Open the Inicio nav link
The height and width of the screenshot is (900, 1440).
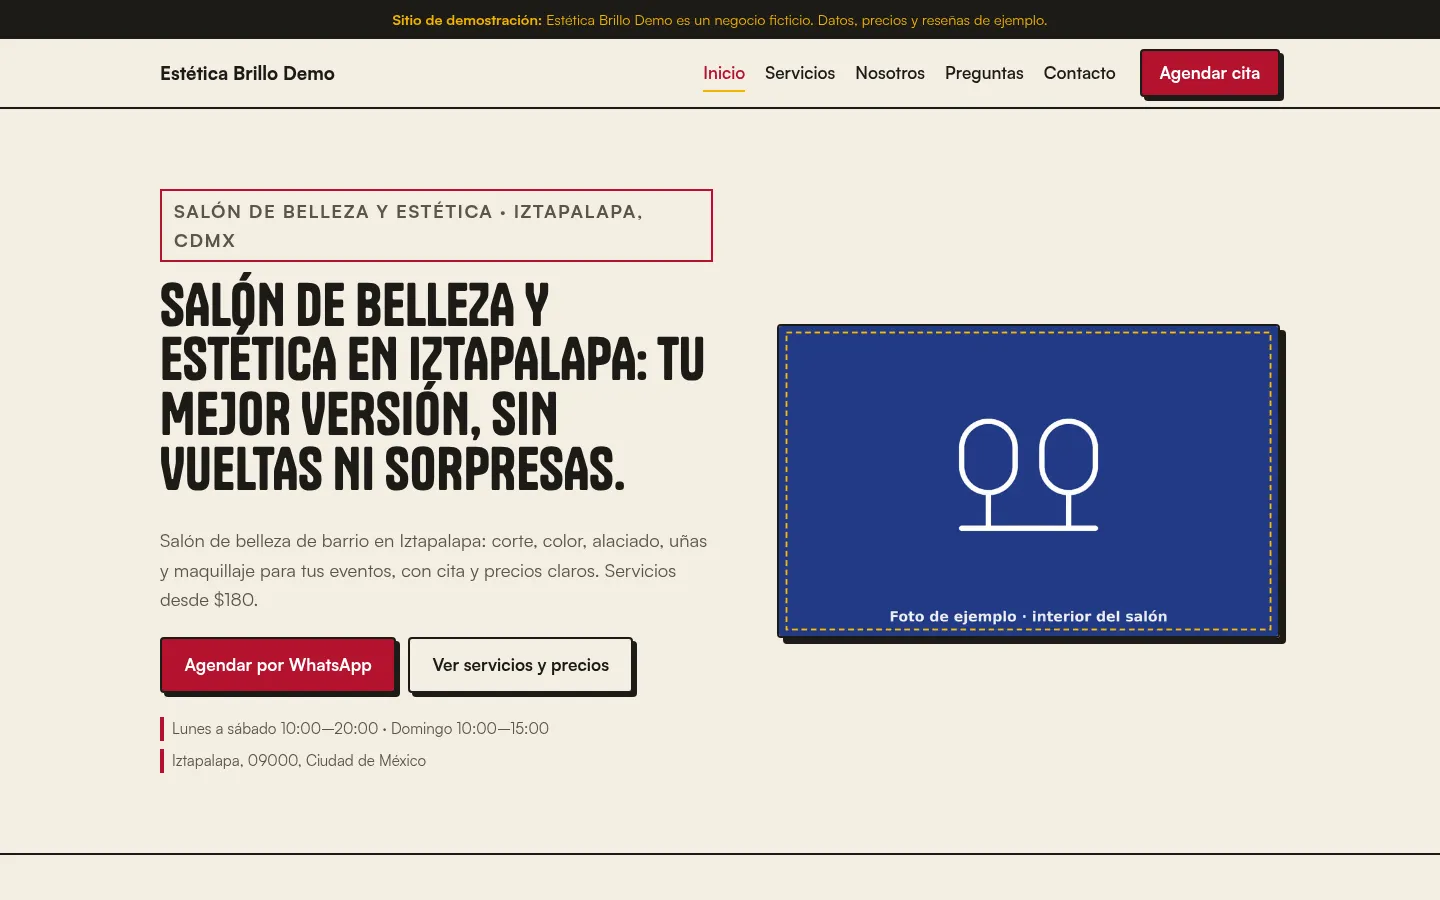[724, 73]
